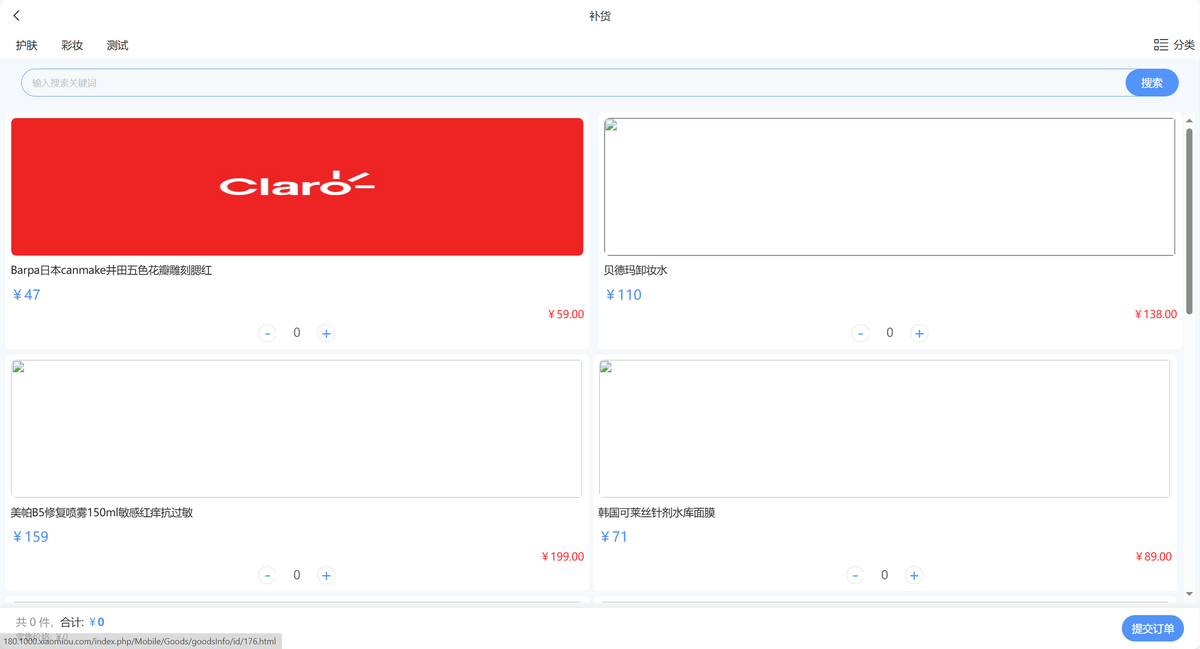
Task: Decrease quantity of 美帕B5修复喷雾
Action: (x=267, y=575)
